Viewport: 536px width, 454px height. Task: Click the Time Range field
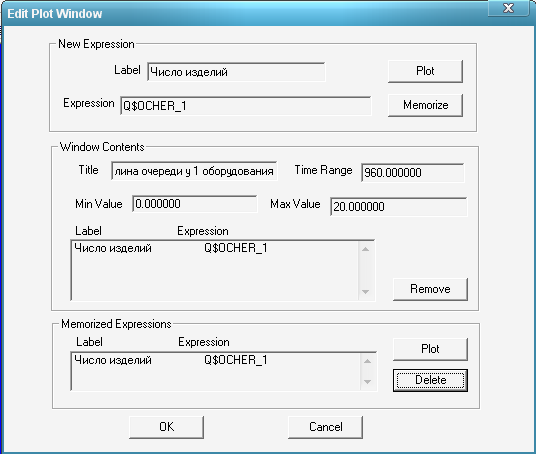pyautogui.click(x=413, y=172)
